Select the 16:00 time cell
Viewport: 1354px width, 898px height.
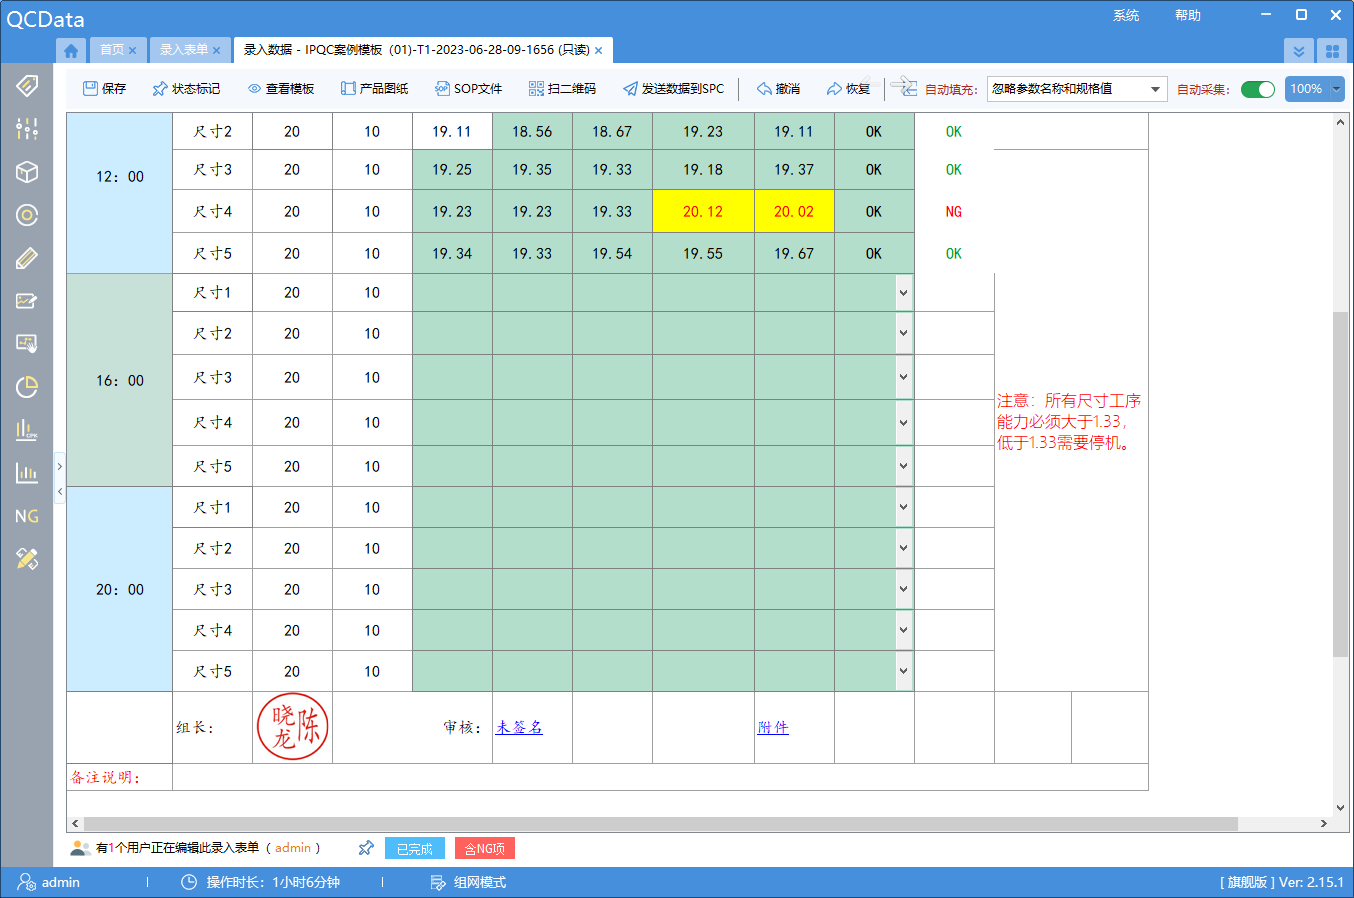(x=120, y=380)
